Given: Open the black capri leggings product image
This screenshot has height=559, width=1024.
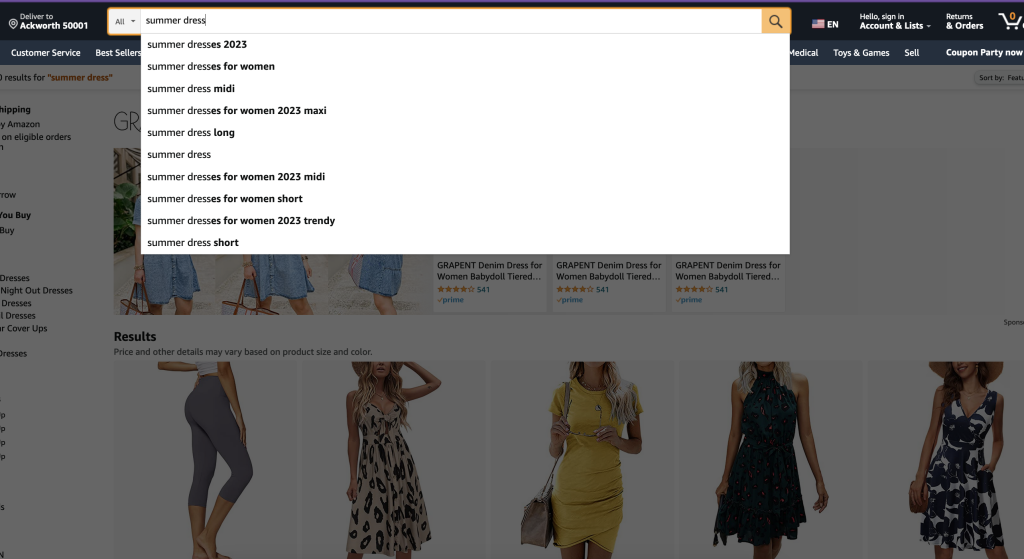Looking at the screenshot, I should 204,460.
